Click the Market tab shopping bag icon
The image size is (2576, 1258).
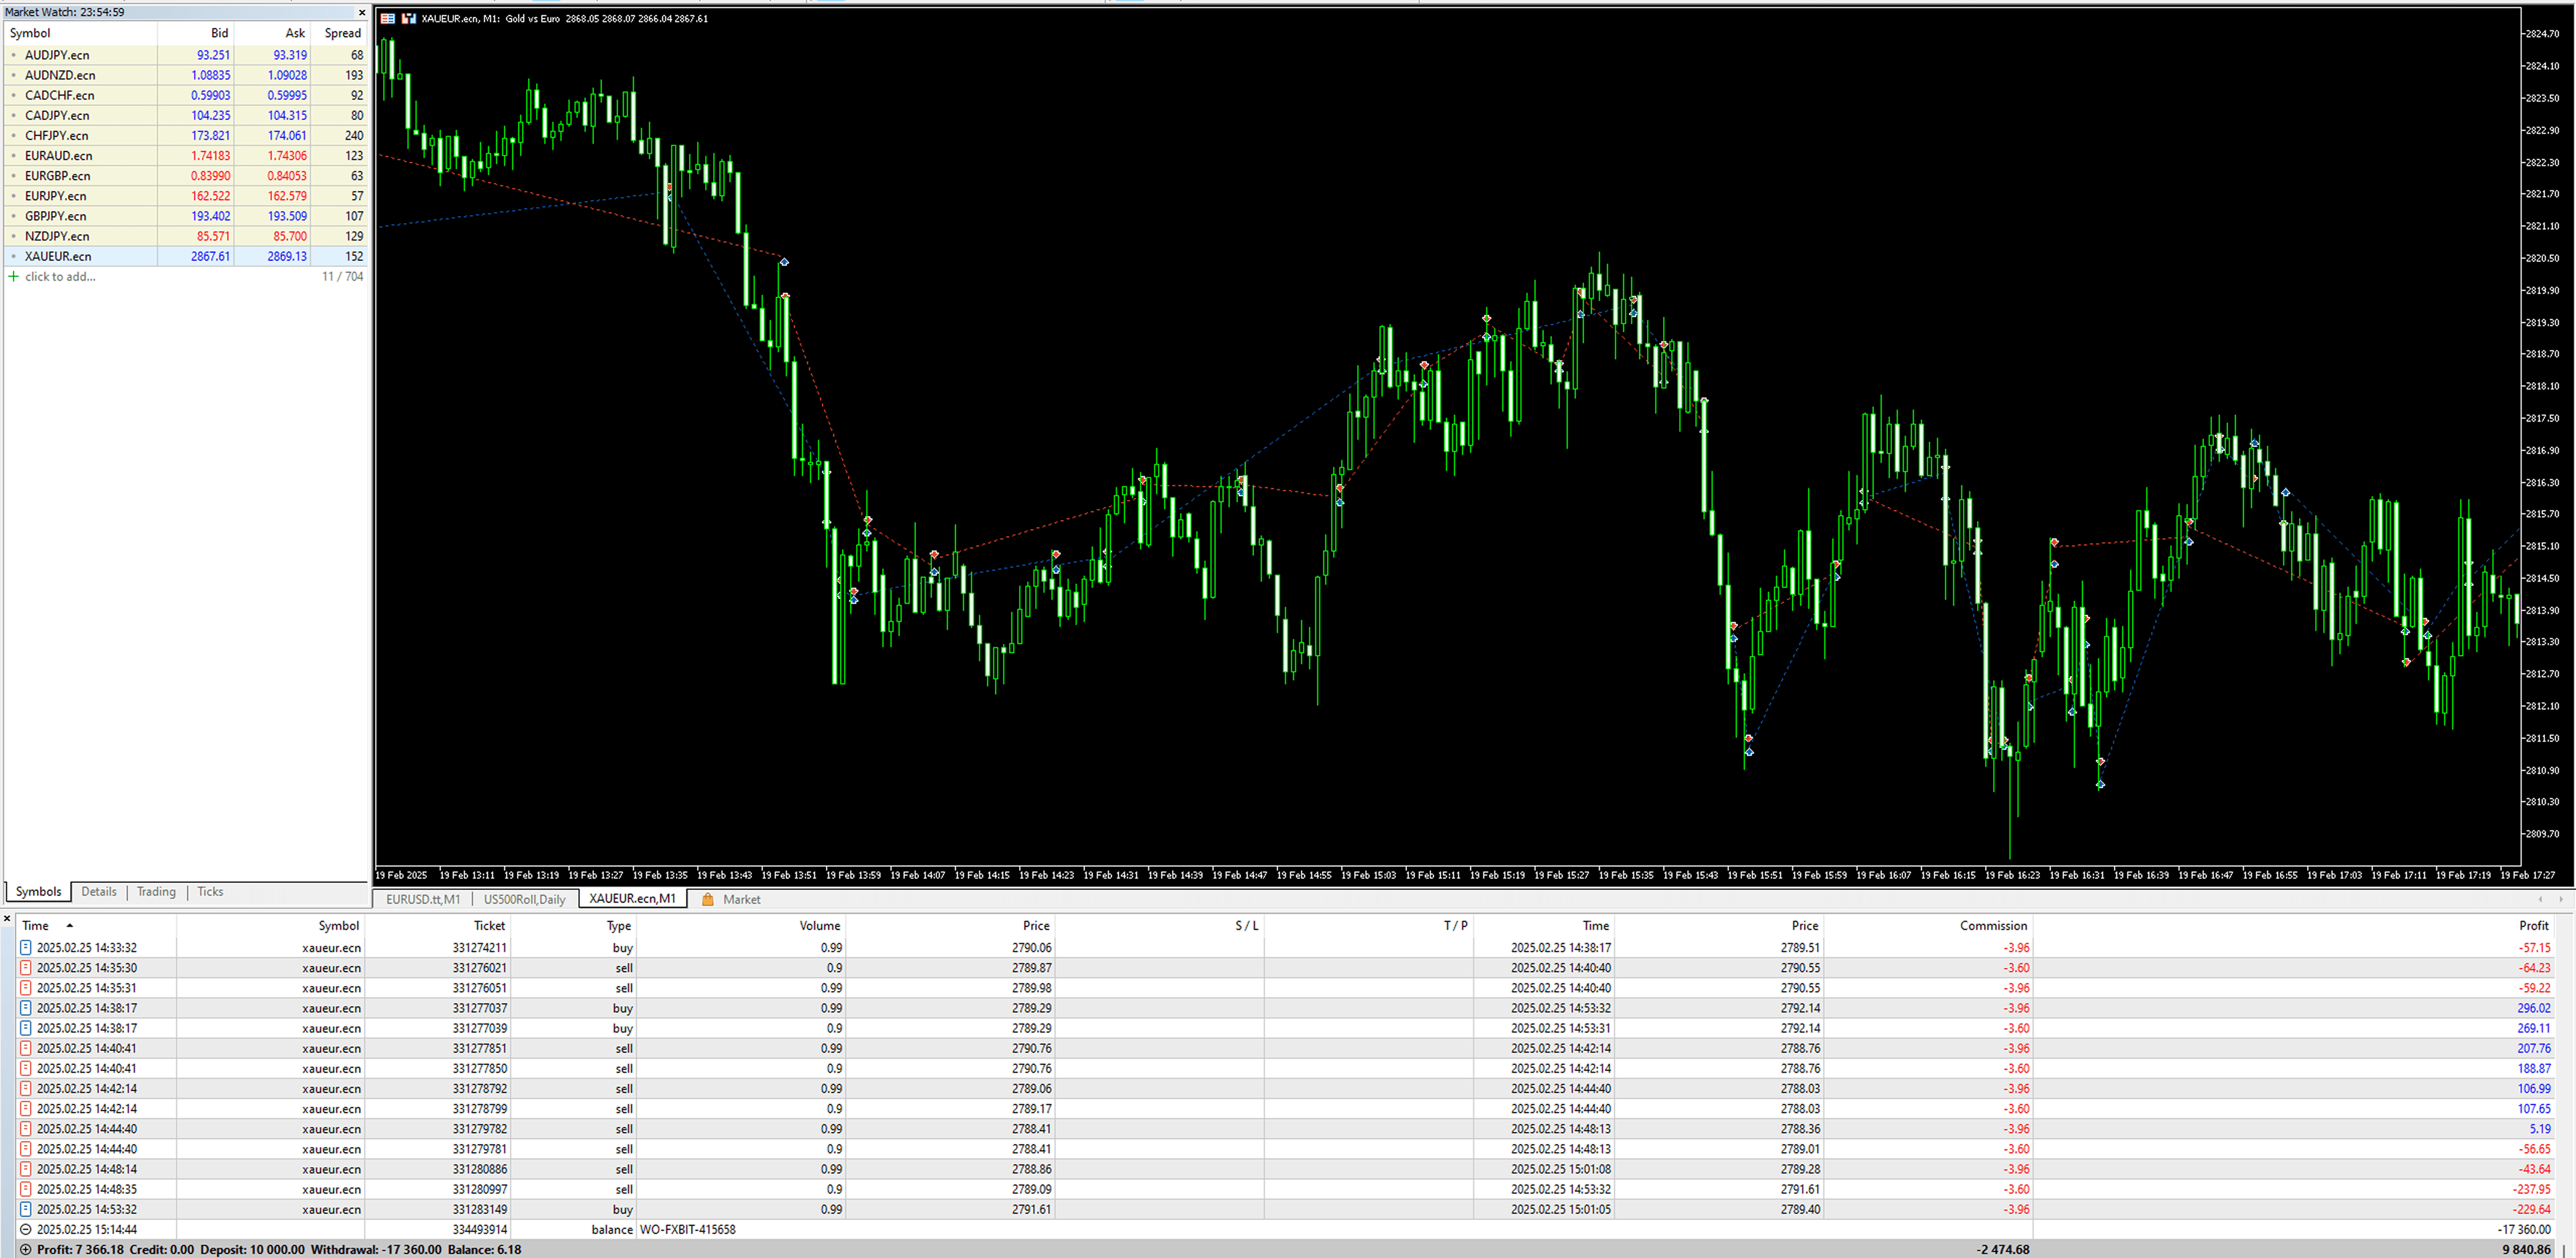[x=708, y=899]
